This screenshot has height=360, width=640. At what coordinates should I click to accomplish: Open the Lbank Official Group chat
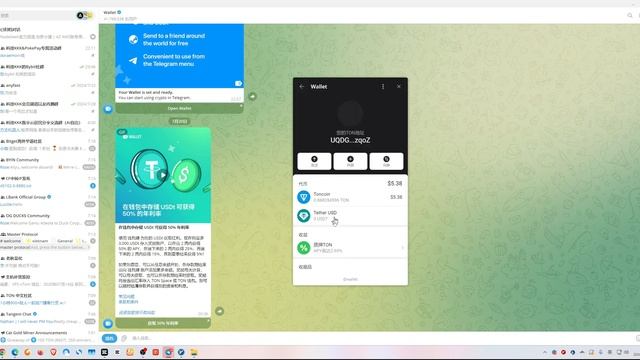(x=49, y=200)
